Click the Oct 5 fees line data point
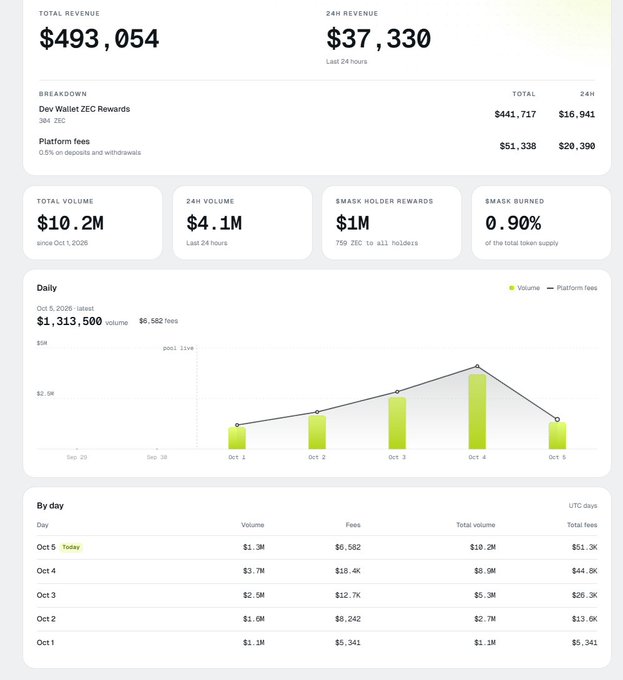Viewport: 623px width, 680px height. click(x=558, y=419)
